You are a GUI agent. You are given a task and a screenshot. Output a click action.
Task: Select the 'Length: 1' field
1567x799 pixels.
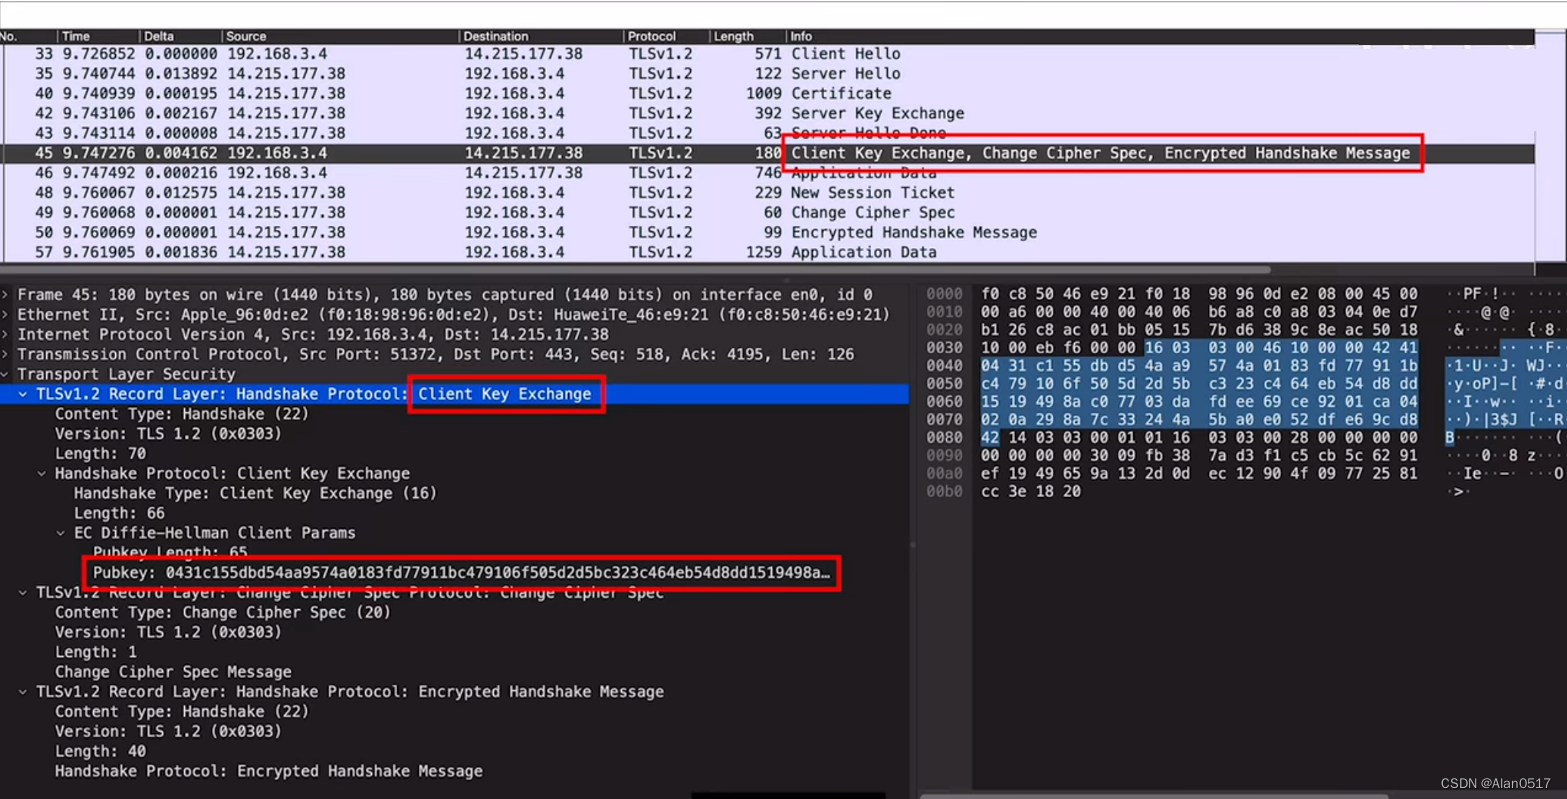coord(96,652)
